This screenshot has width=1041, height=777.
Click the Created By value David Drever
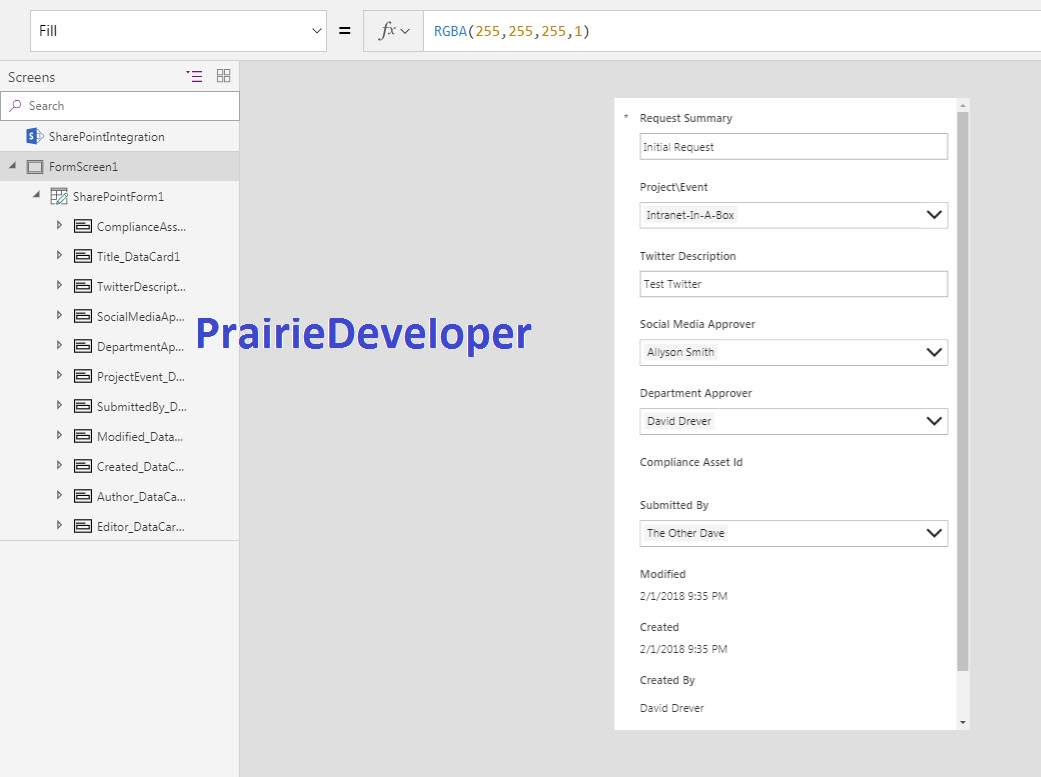[672, 708]
